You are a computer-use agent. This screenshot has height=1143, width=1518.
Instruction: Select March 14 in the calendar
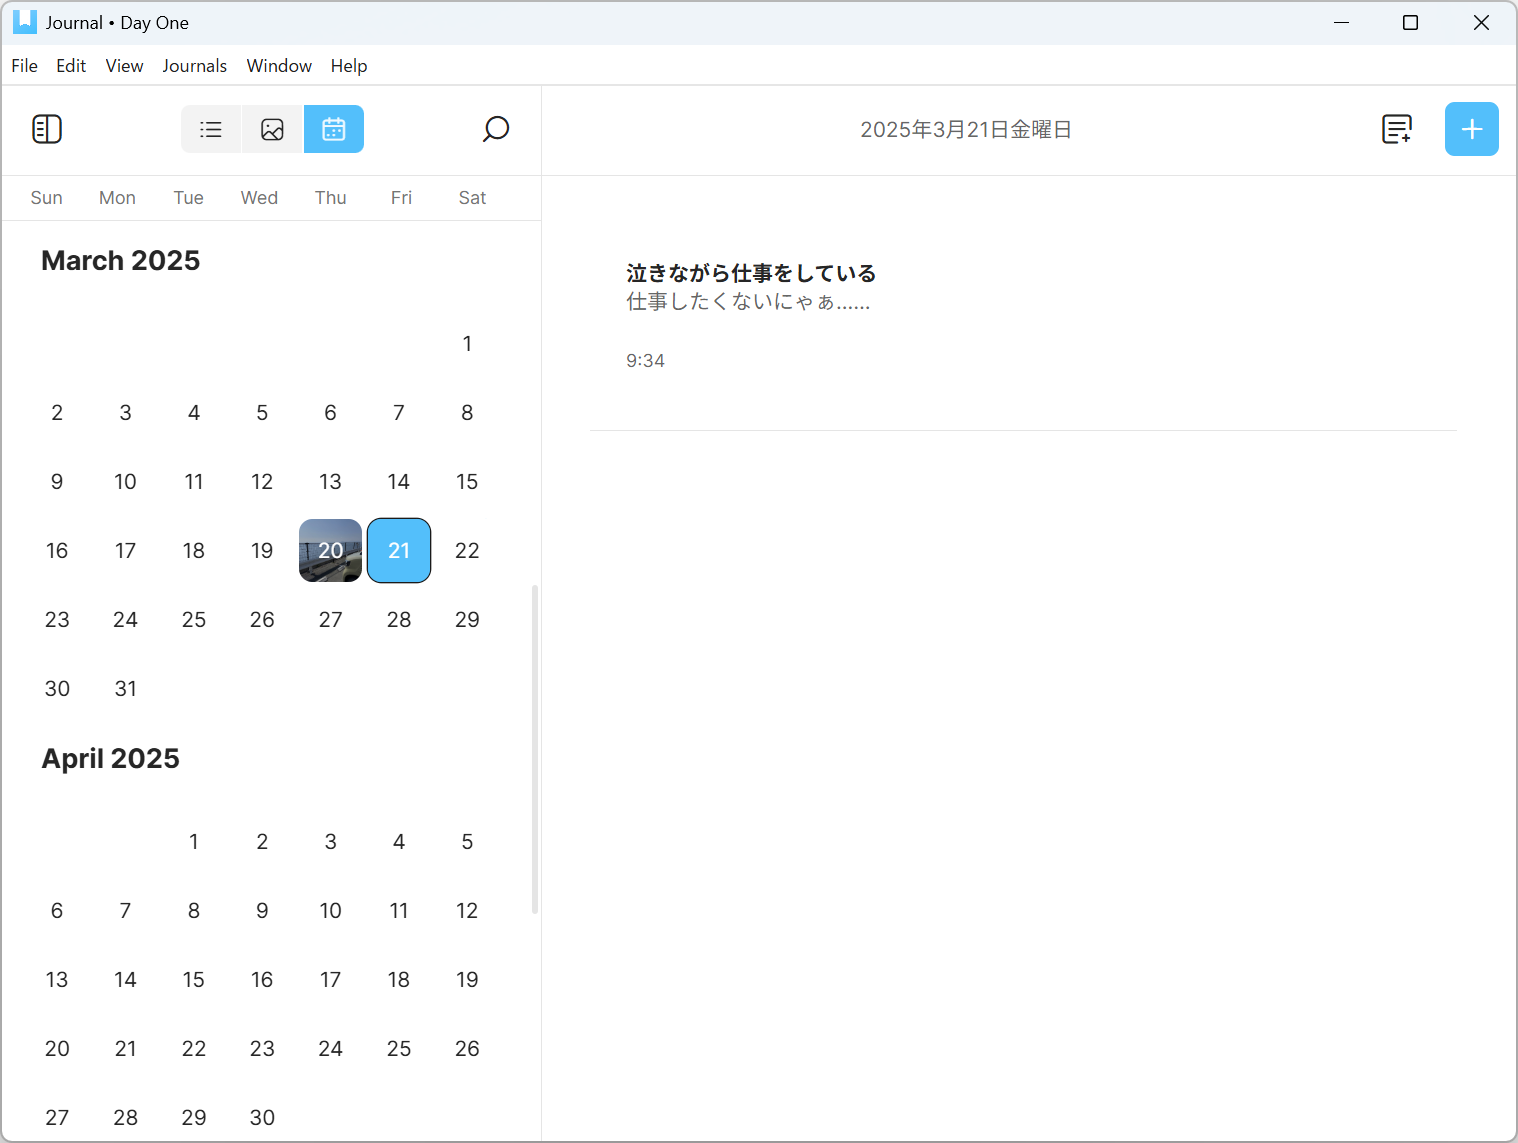tap(399, 481)
